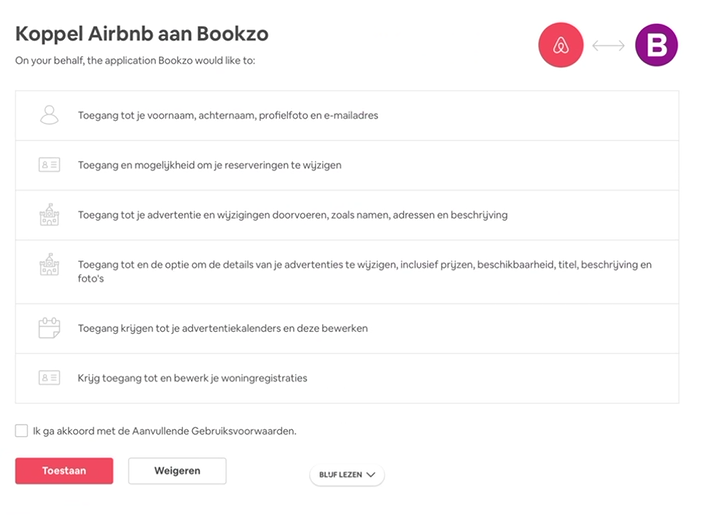
Task: Click the calendar icon beside advertentiekalenders
Action: coord(49,328)
